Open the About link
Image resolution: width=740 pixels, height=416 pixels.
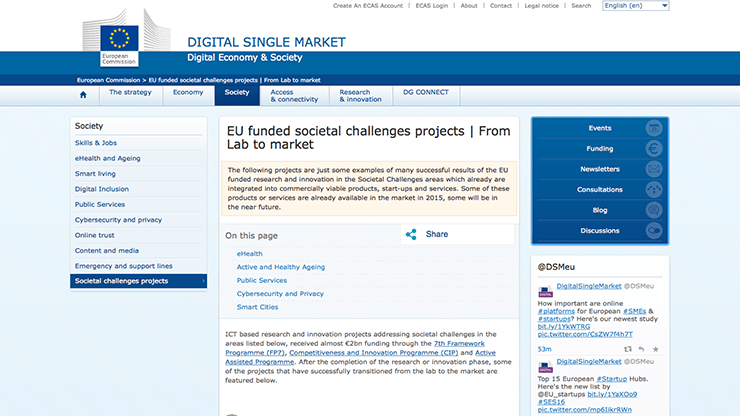(x=469, y=6)
